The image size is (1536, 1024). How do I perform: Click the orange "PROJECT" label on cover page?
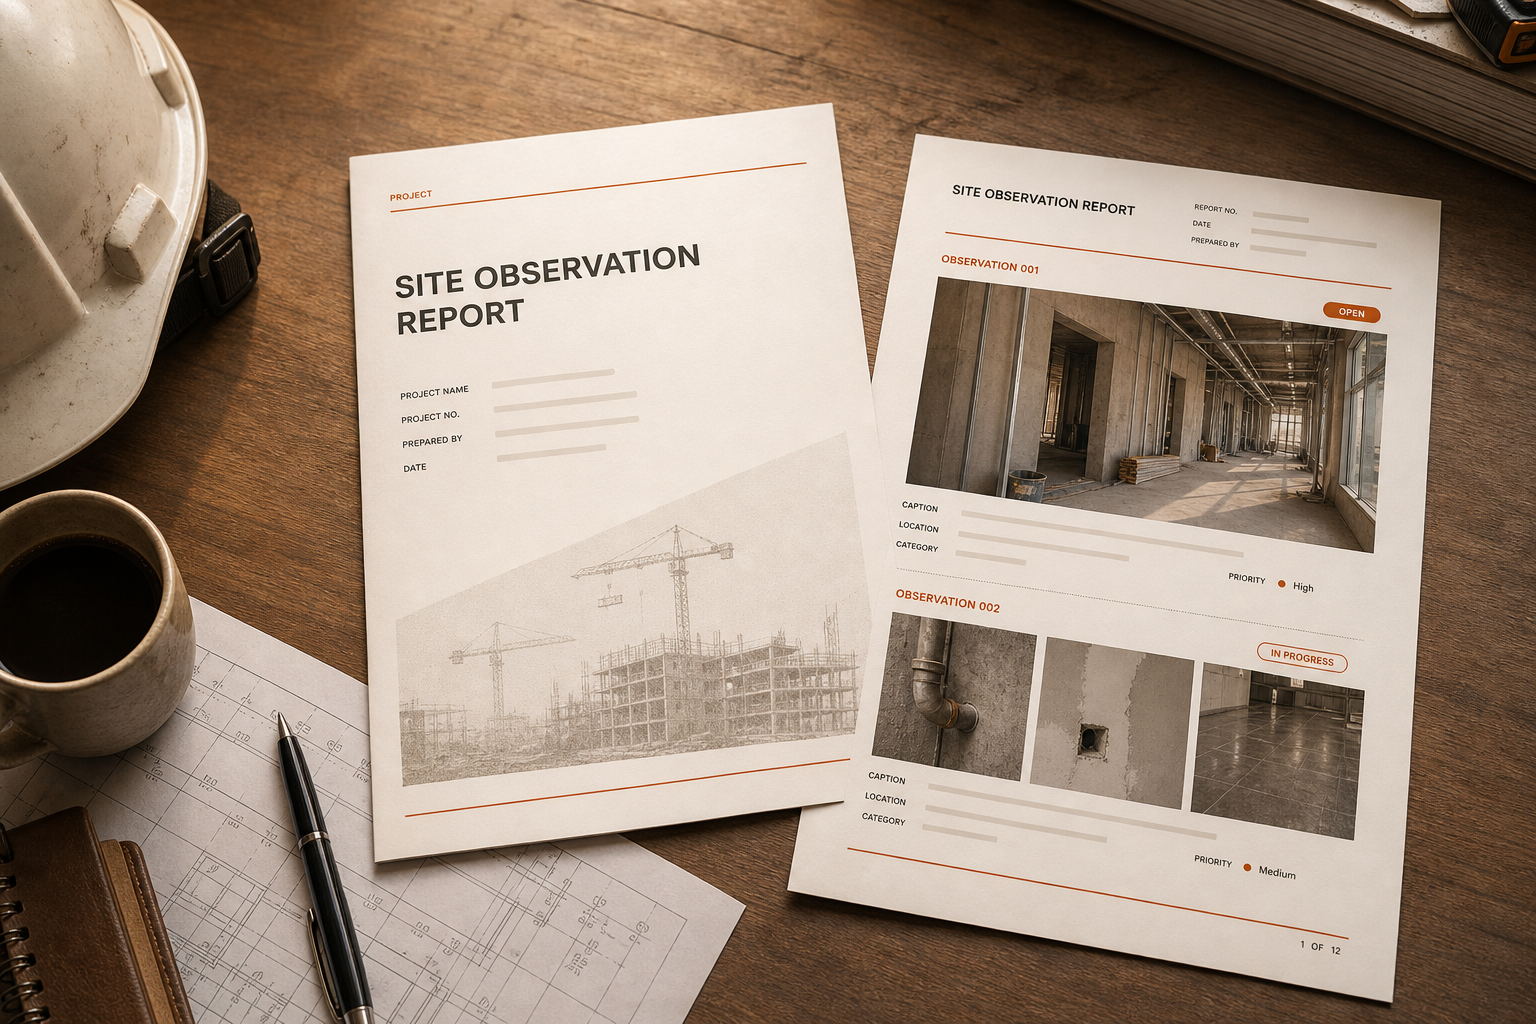point(411,196)
